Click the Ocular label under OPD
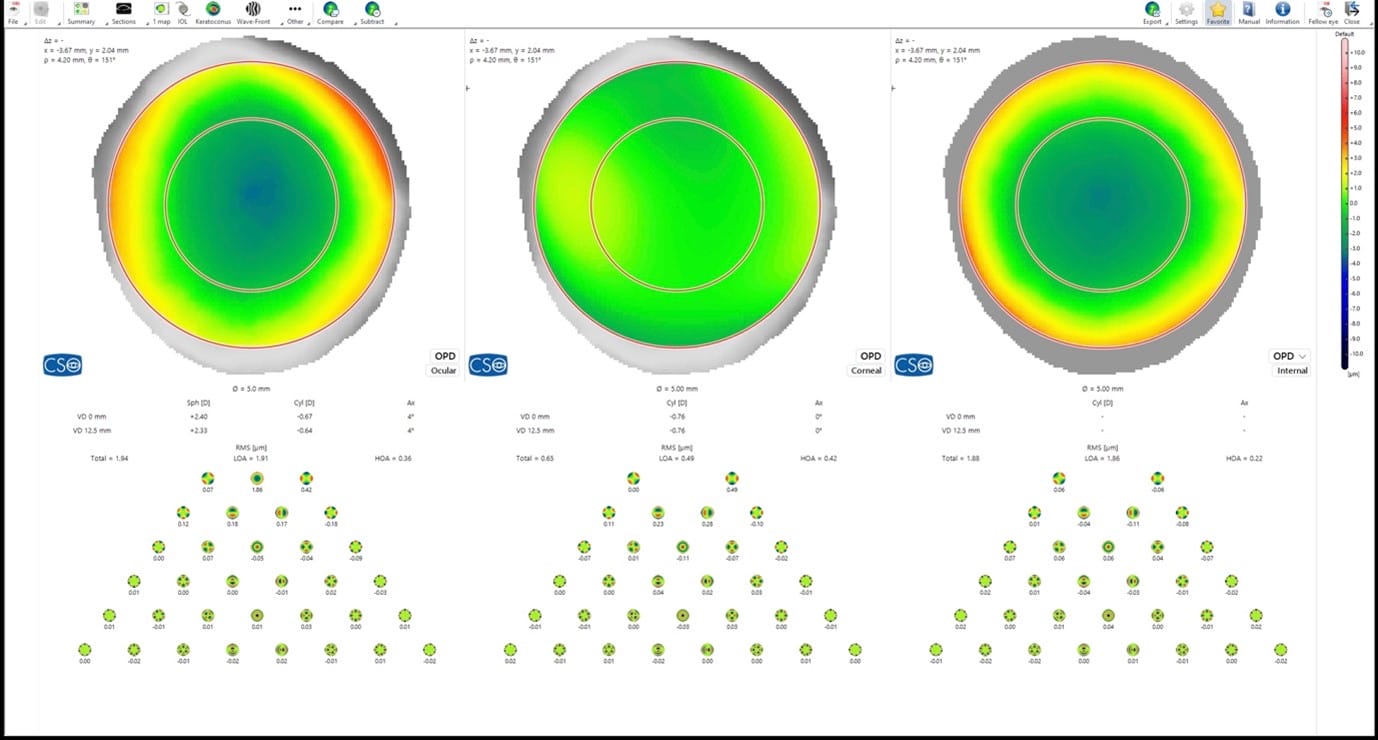Viewport: 1378px width, 740px height. click(443, 371)
